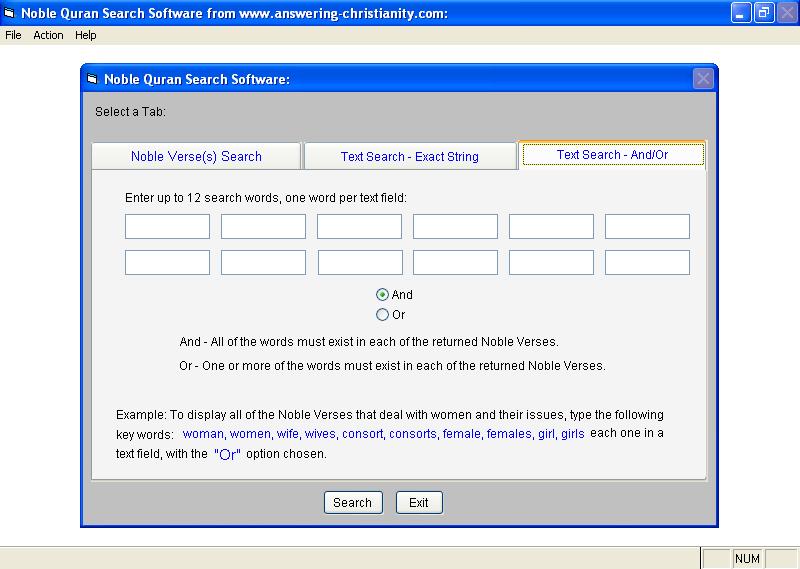Click the inner dialog title bar icon
The image size is (800, 569).
click(92, 79)
